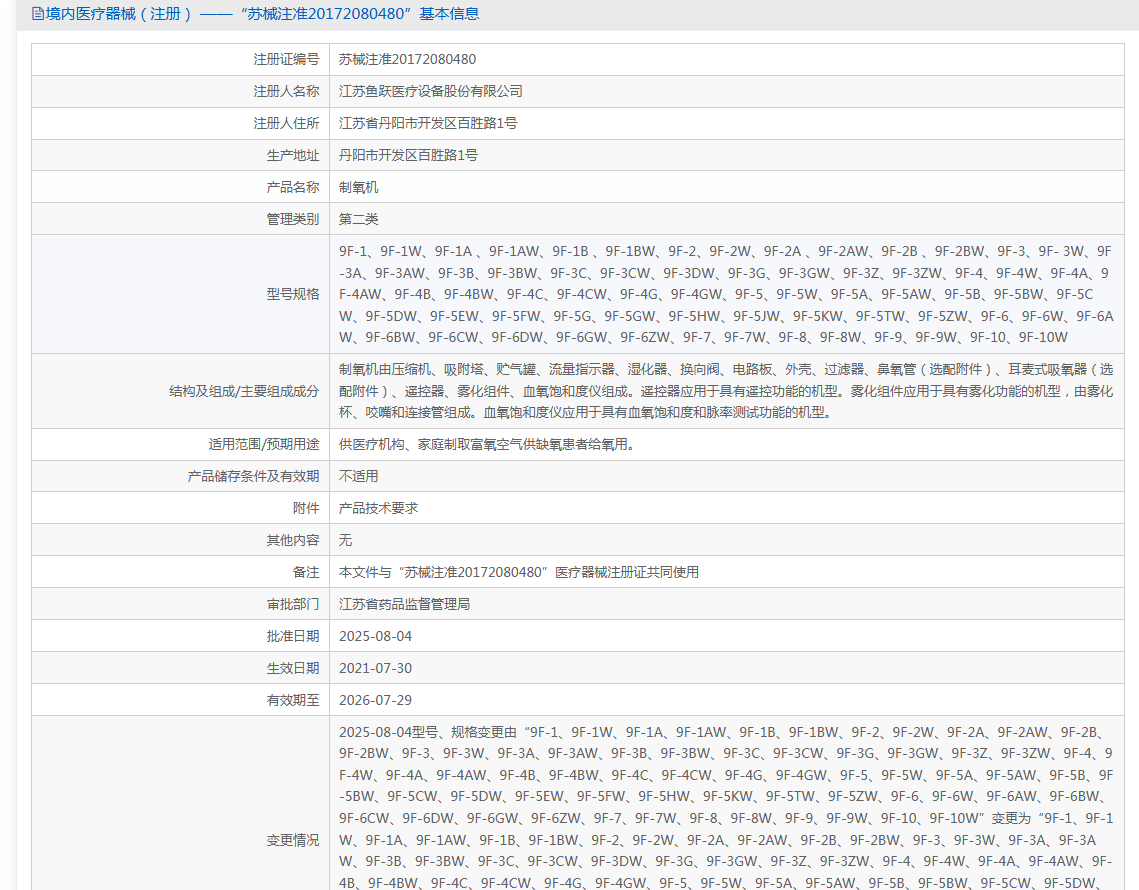Click the 审批部门 label
Image resolution: width=1139 pixels, height=890 pixels.
click(x=293, y=604)
